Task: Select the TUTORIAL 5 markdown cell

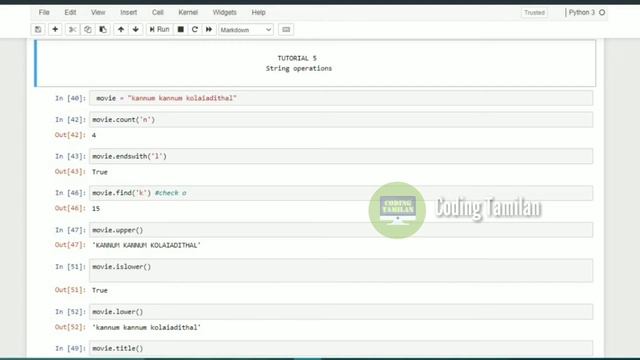Action: point(315,63)
